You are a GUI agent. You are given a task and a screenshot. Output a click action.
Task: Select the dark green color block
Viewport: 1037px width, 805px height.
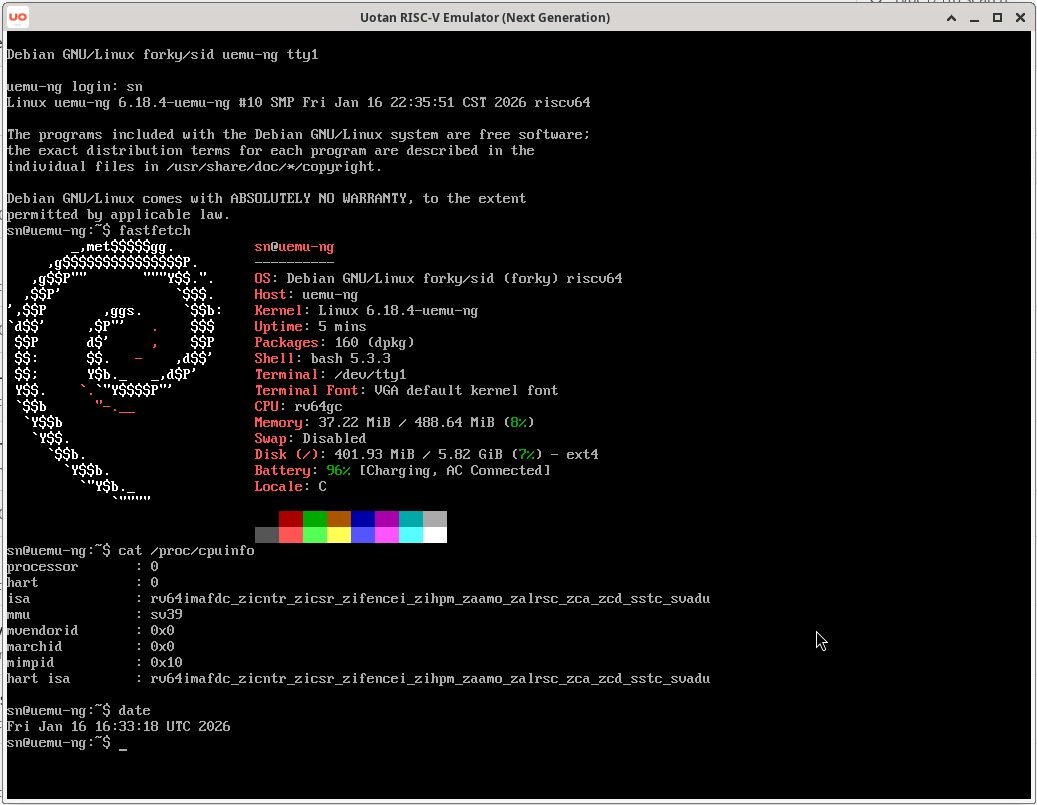tap(315, 519)
